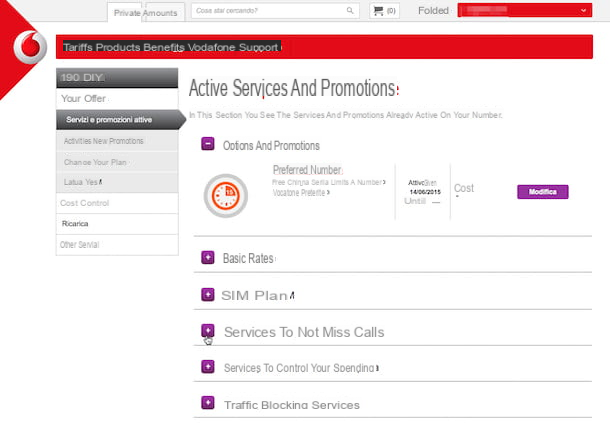Image resolution: width=610 pixels, height=439 pixels.
Task: Click the search magnifier icon
Action: pos(350,11)
